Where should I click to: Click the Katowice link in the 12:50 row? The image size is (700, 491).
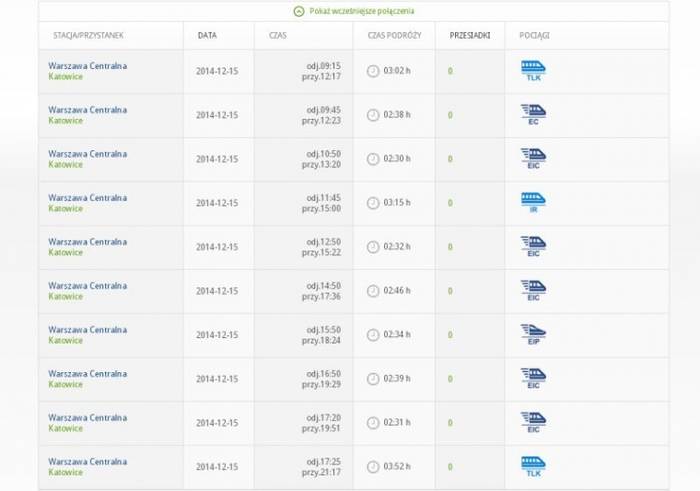point(66,252)
